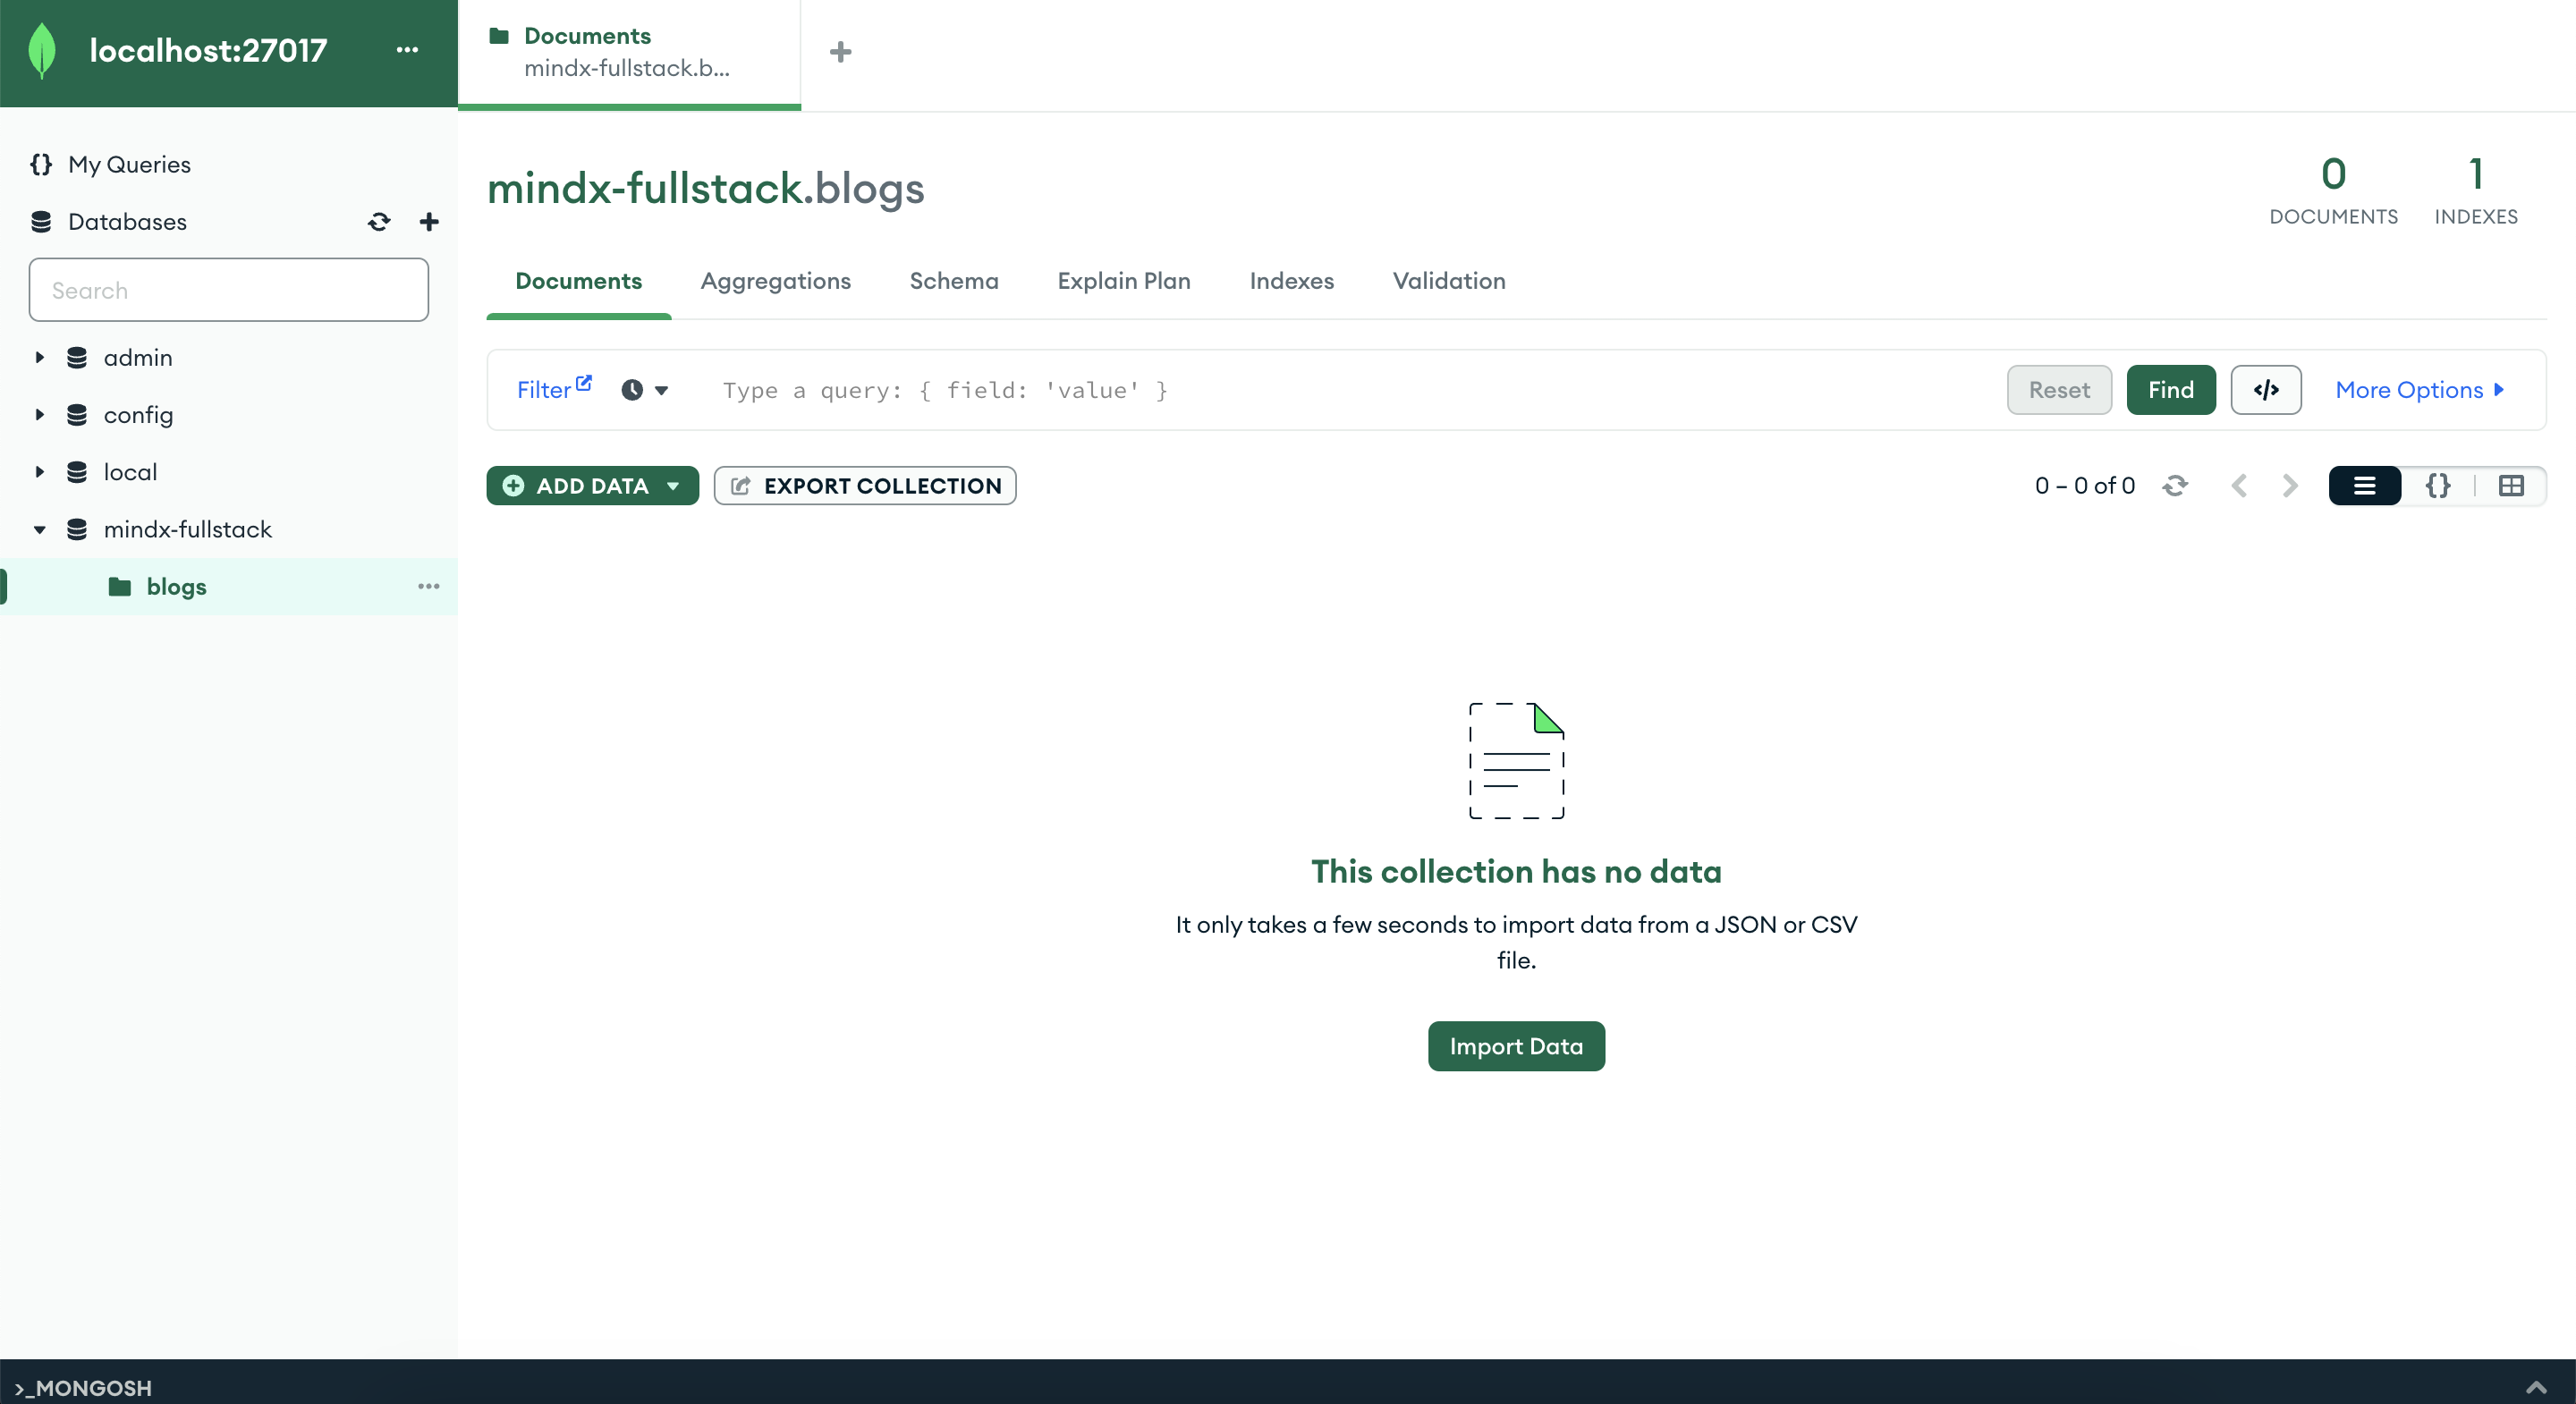Switch to list view
The image size is (2576, 1404).
click(x=2364, y=486)
